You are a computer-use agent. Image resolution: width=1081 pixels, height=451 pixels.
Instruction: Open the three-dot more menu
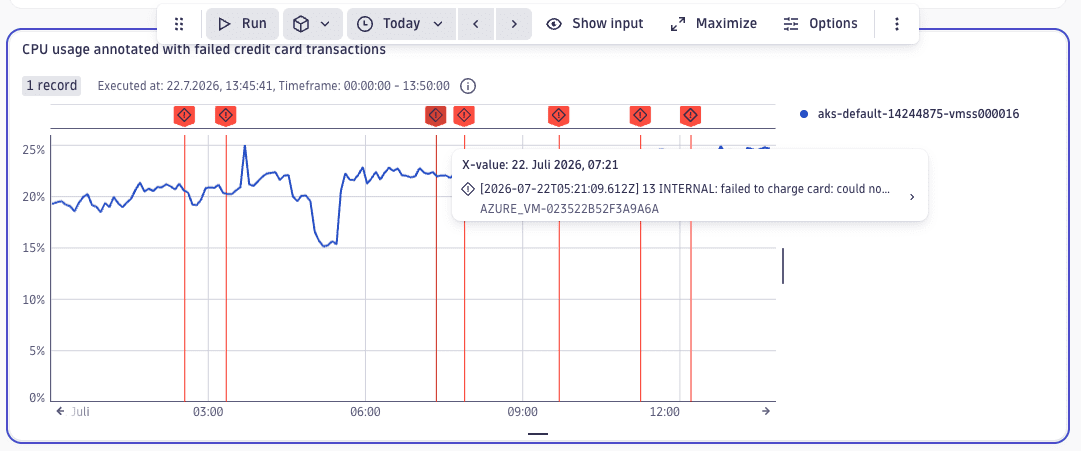(x=897, y=24)
